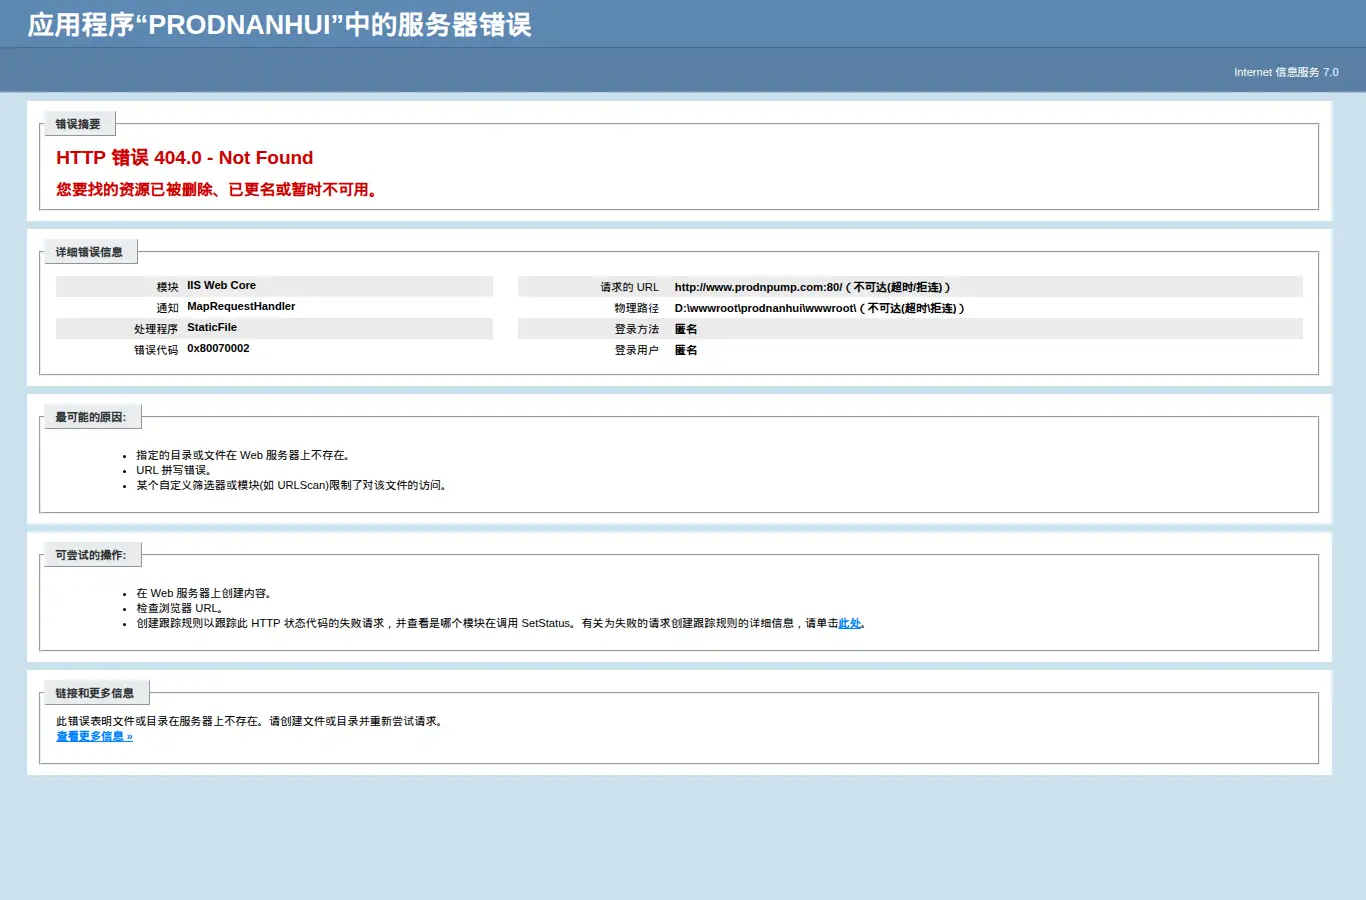Select the error code '0x80070002'
Viewport: 1366px width, 900px height.
coord(218,348)
